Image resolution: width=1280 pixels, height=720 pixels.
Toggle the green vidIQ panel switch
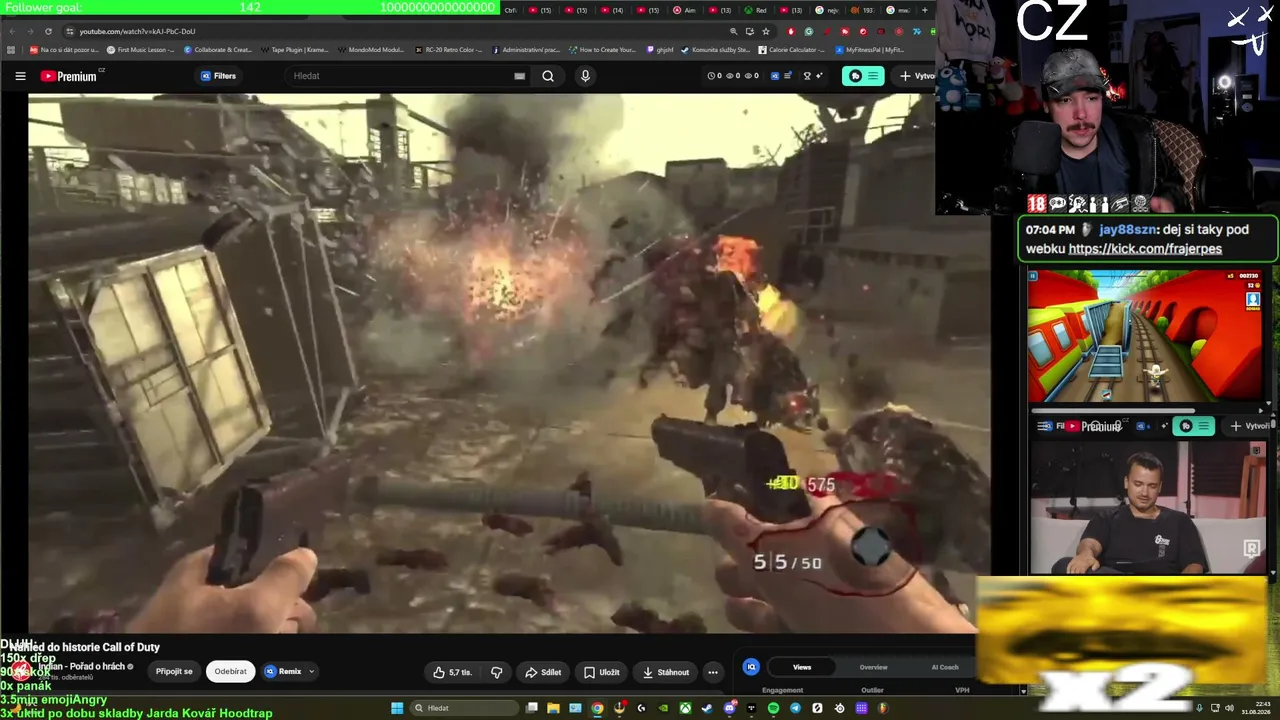tap(863, 76)
